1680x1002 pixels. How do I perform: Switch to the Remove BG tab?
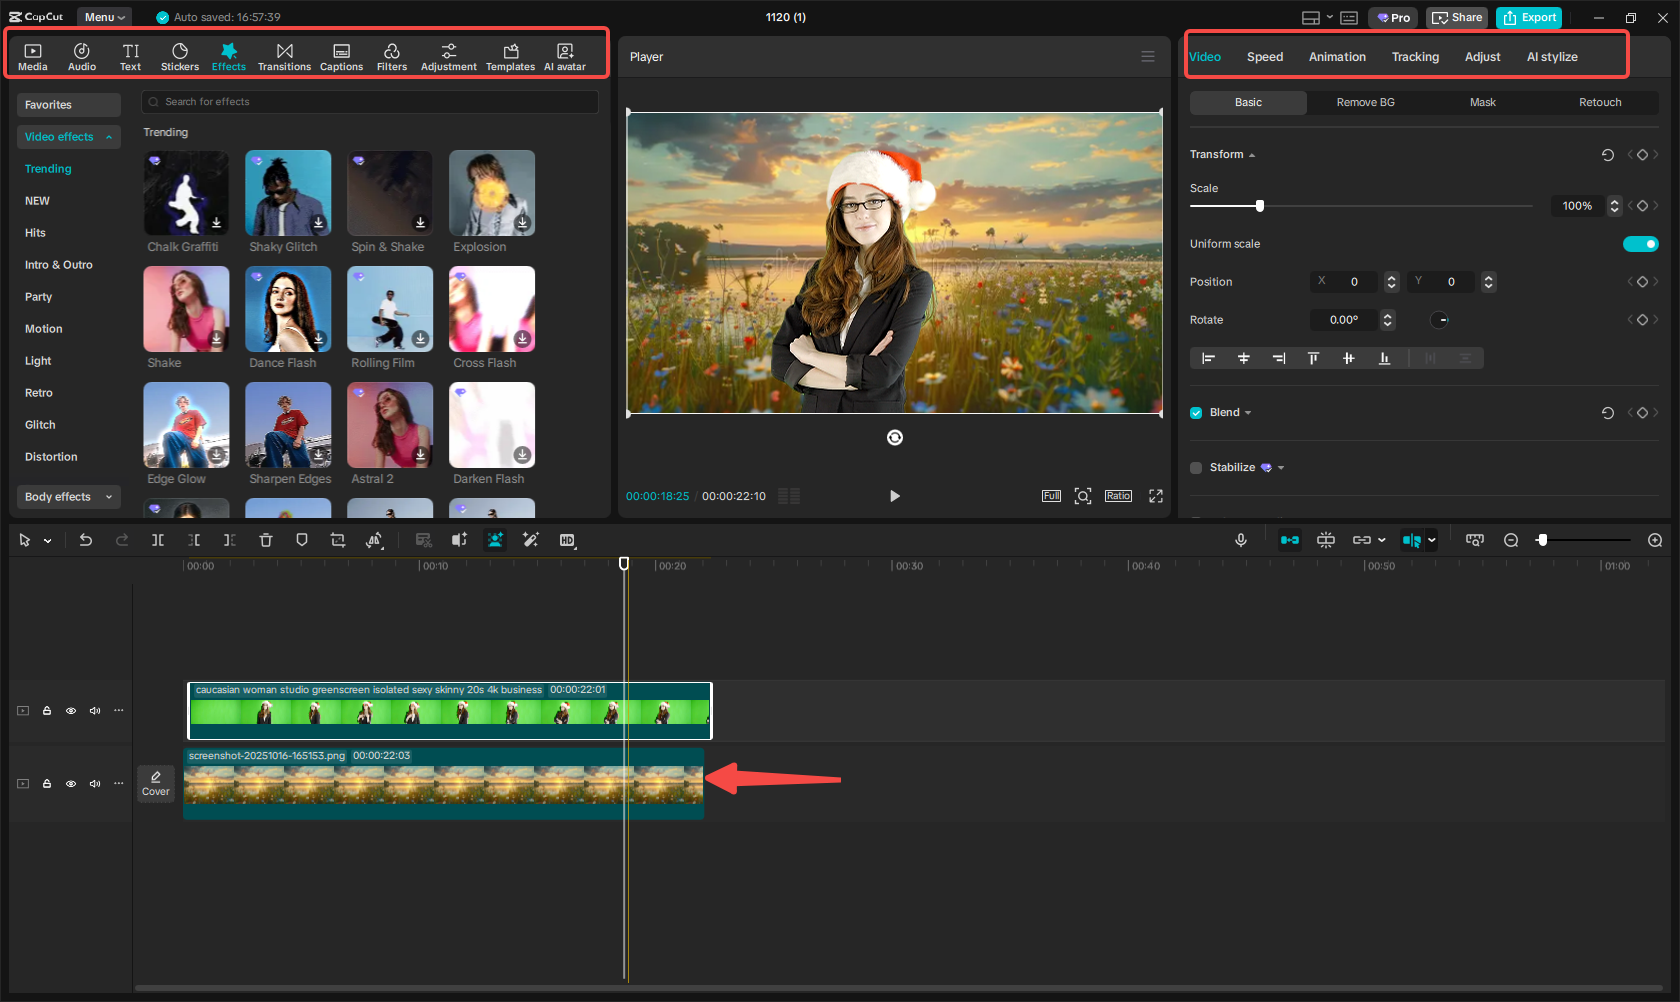click(x=1365, y=102)
